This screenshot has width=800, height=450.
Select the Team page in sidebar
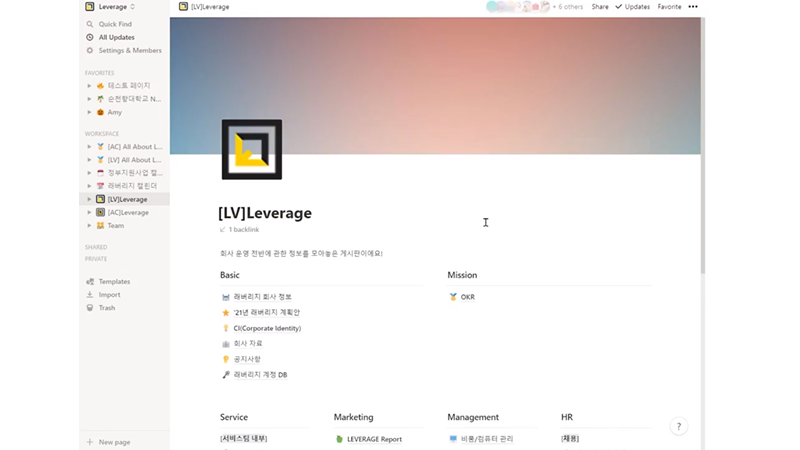coord(116,226)
